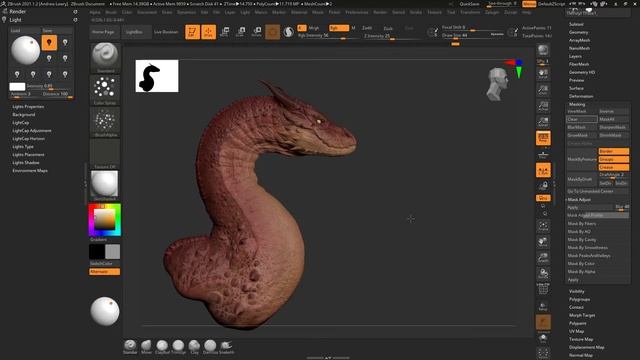Click the AAHalf icon

click(x=543, y=122)
